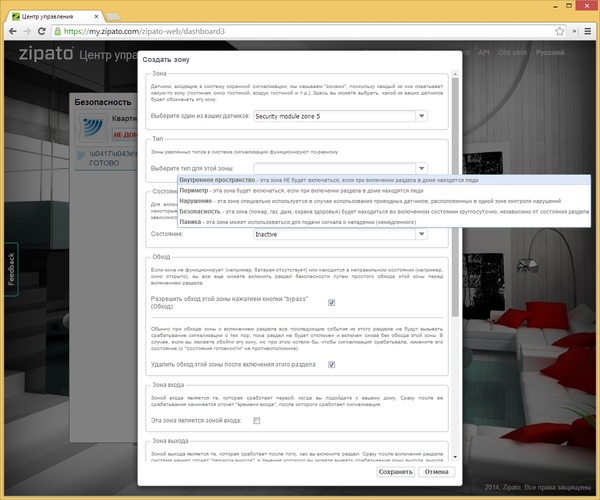This screenshot has height=500, width=600.
Task: Choose Безопасность zone type option
Action: 384,211
